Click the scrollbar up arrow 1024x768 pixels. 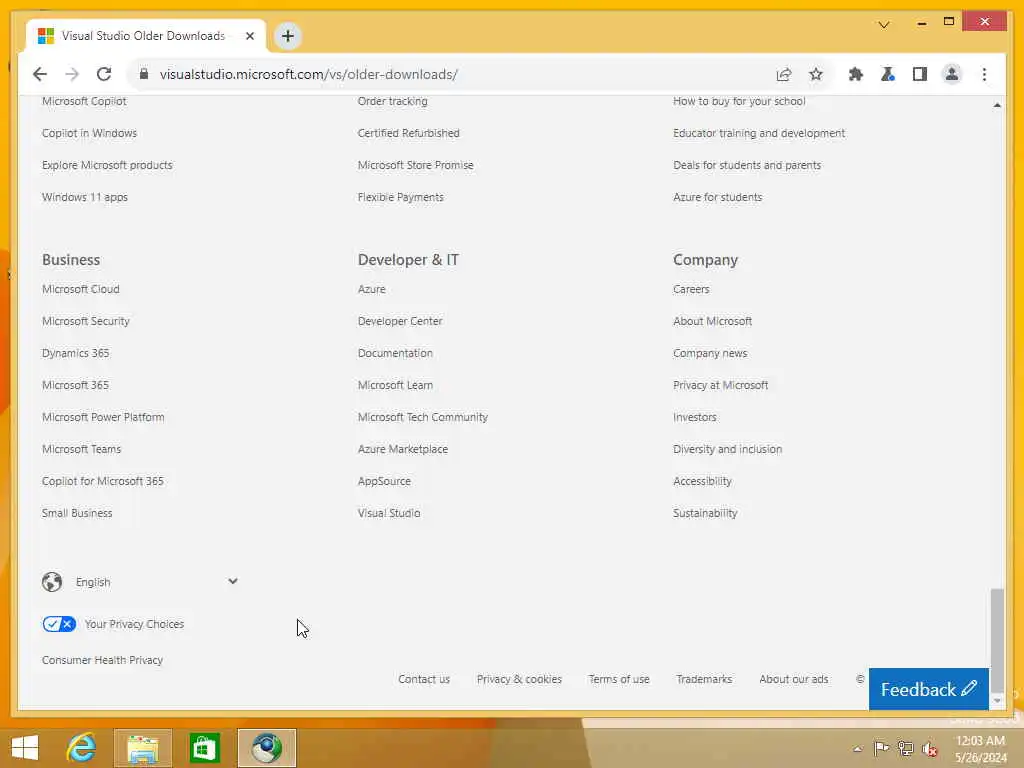[x=997, y=104]
